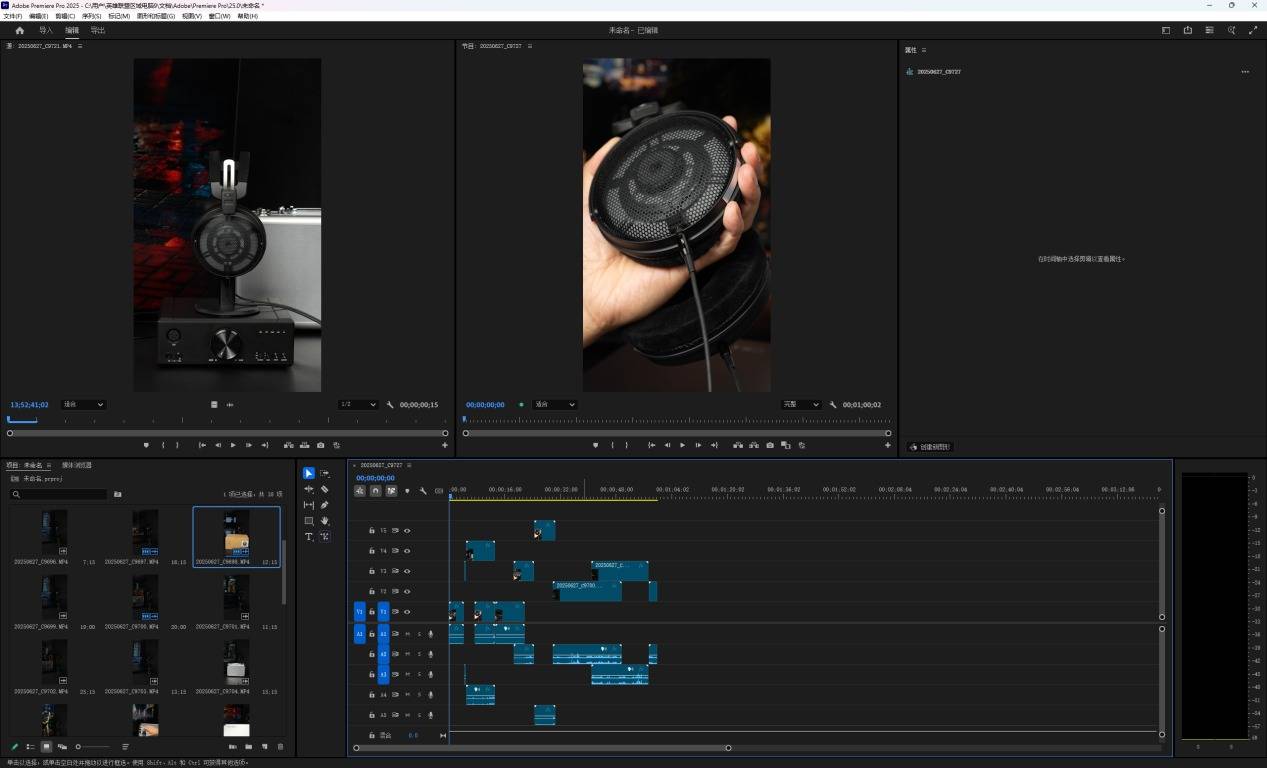Click the 创建新预设 button in Properties panel
The width and height of the screenshot is (1267, 768).
click(930, 447)
